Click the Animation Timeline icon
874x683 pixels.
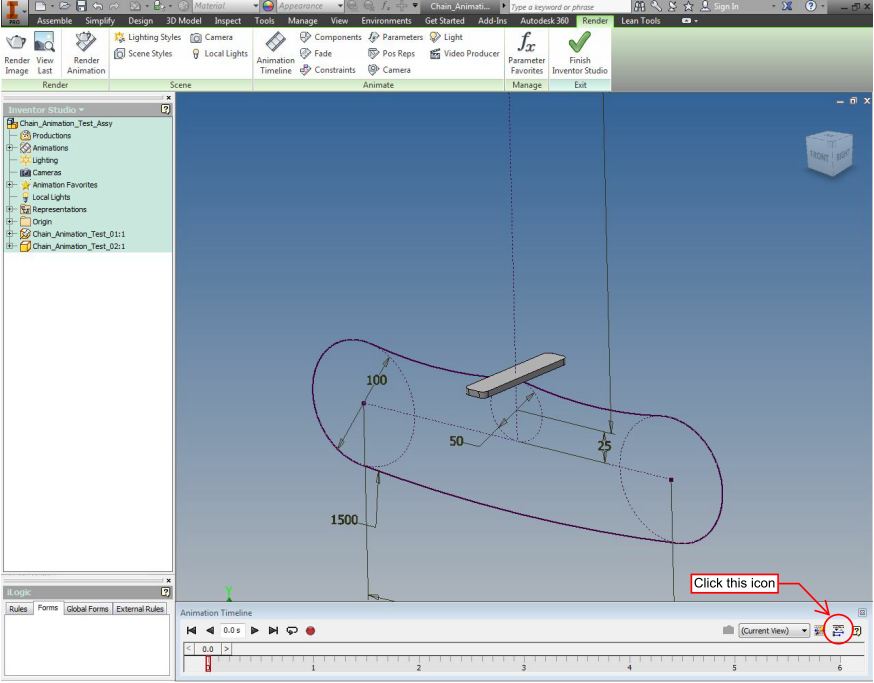pos(275,50)
